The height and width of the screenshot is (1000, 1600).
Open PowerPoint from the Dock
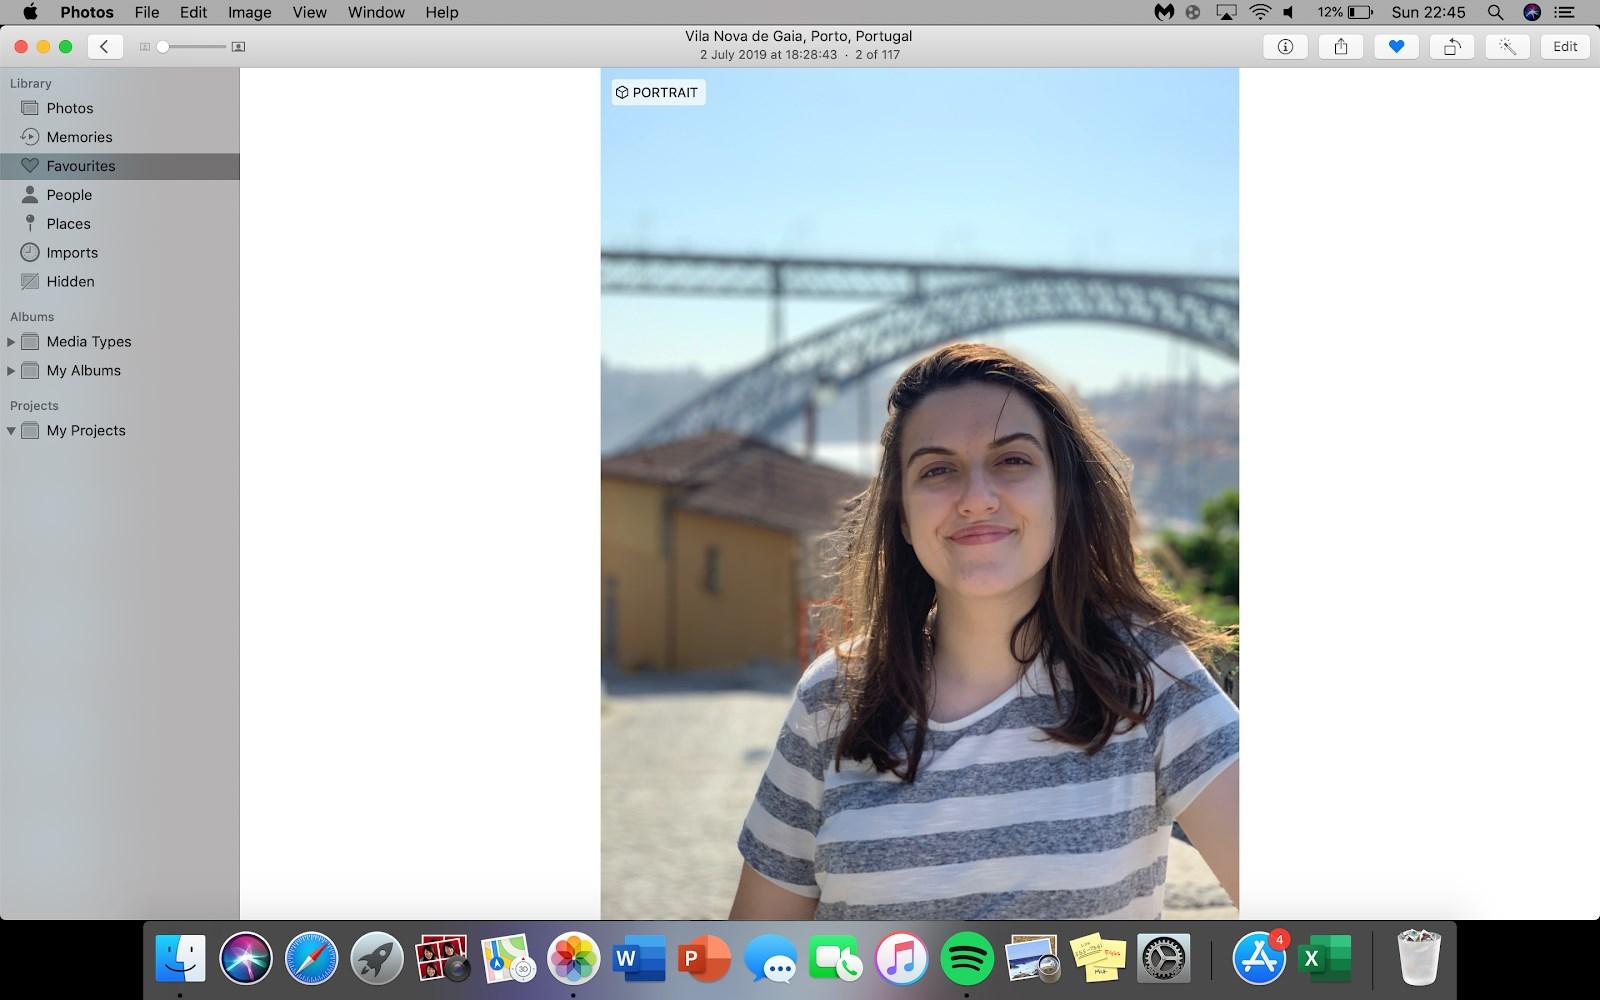click(x=705, y=960)
